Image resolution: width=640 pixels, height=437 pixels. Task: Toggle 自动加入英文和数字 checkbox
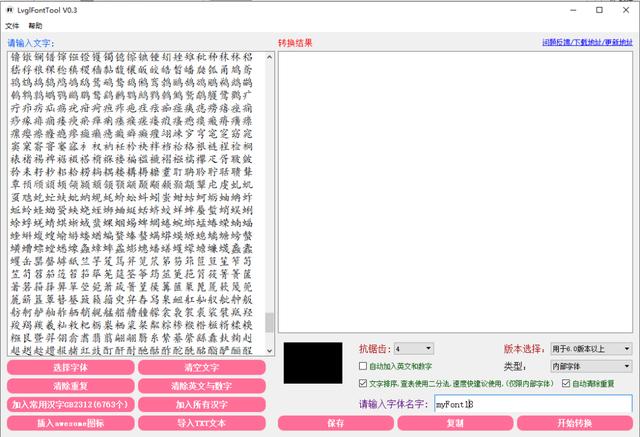(x=363, y=366)
